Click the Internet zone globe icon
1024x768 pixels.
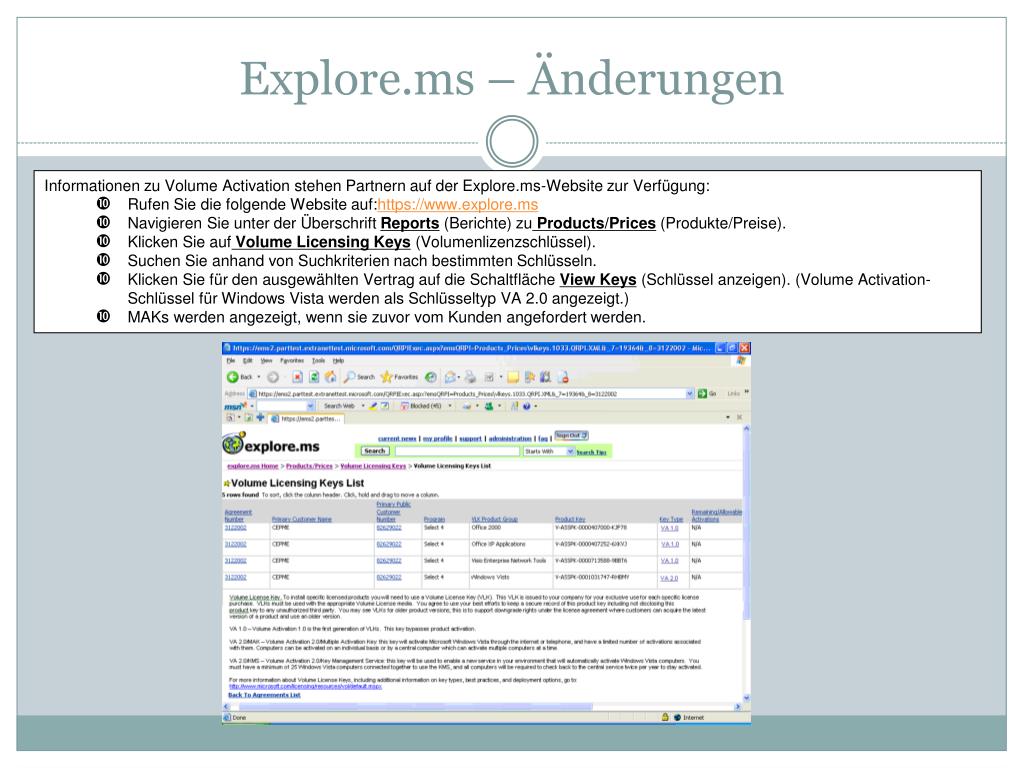(677, 717)
